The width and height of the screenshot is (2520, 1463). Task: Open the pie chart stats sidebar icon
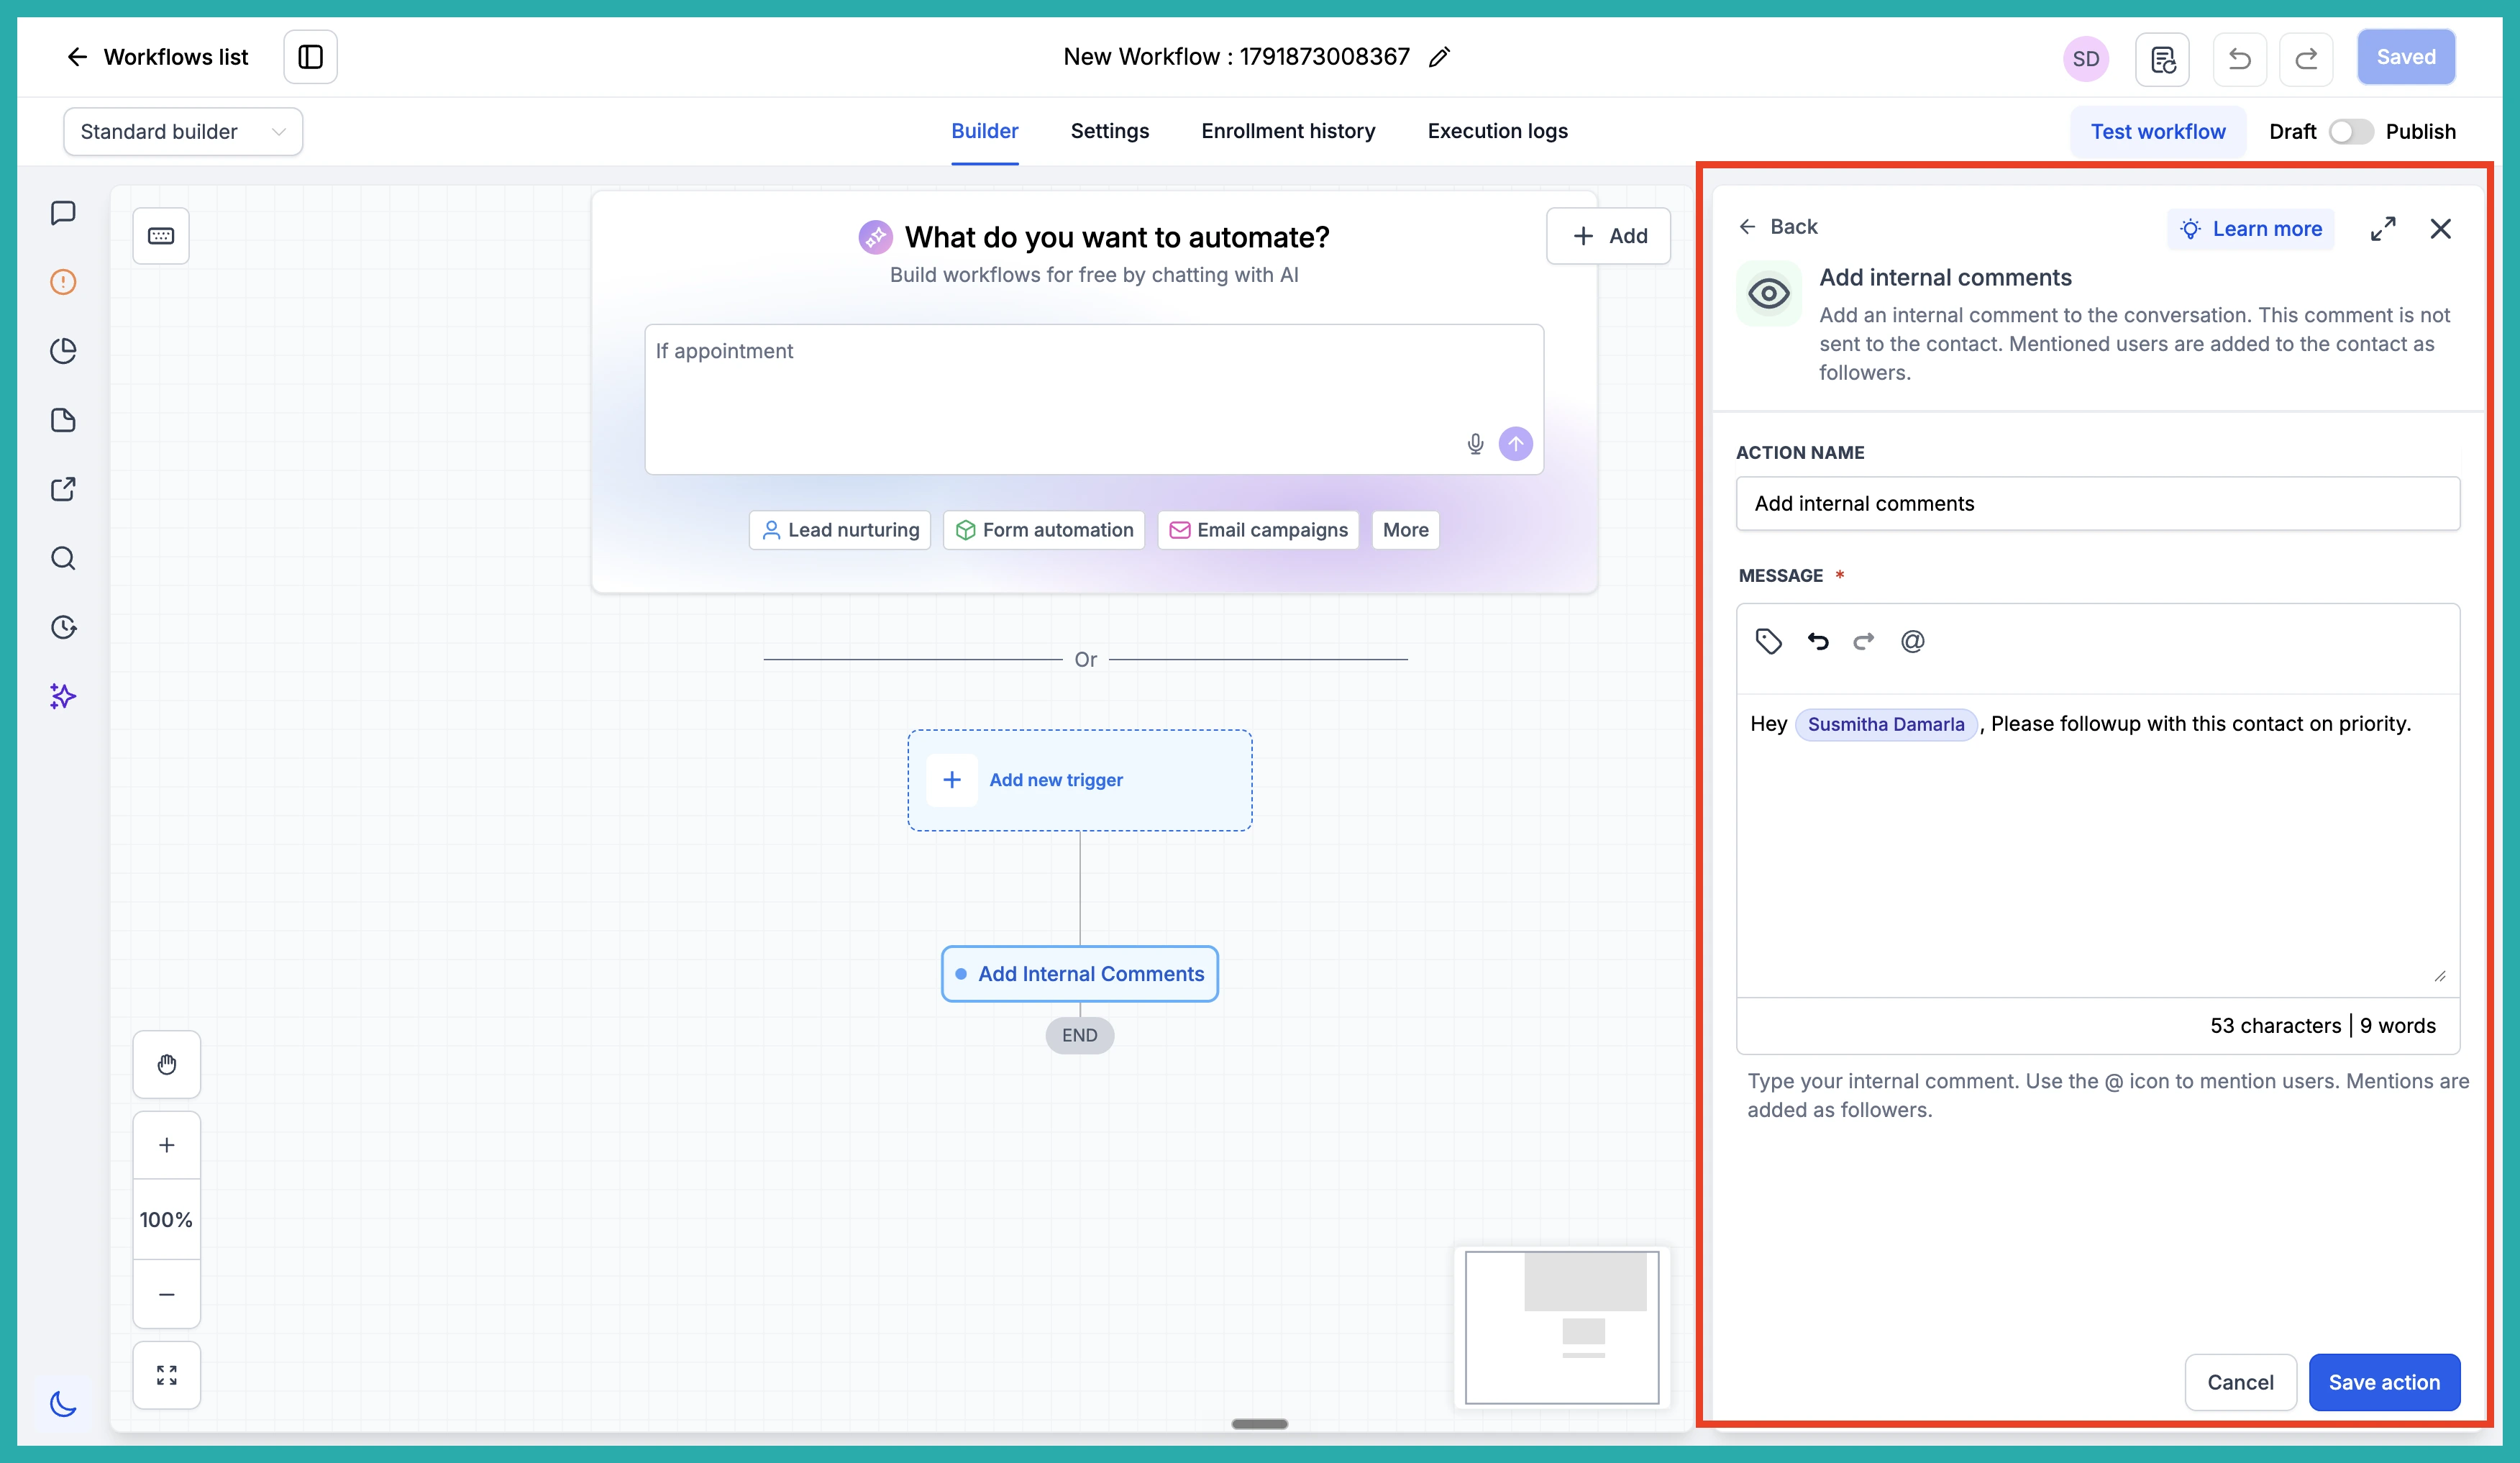[x=63, y=351]
